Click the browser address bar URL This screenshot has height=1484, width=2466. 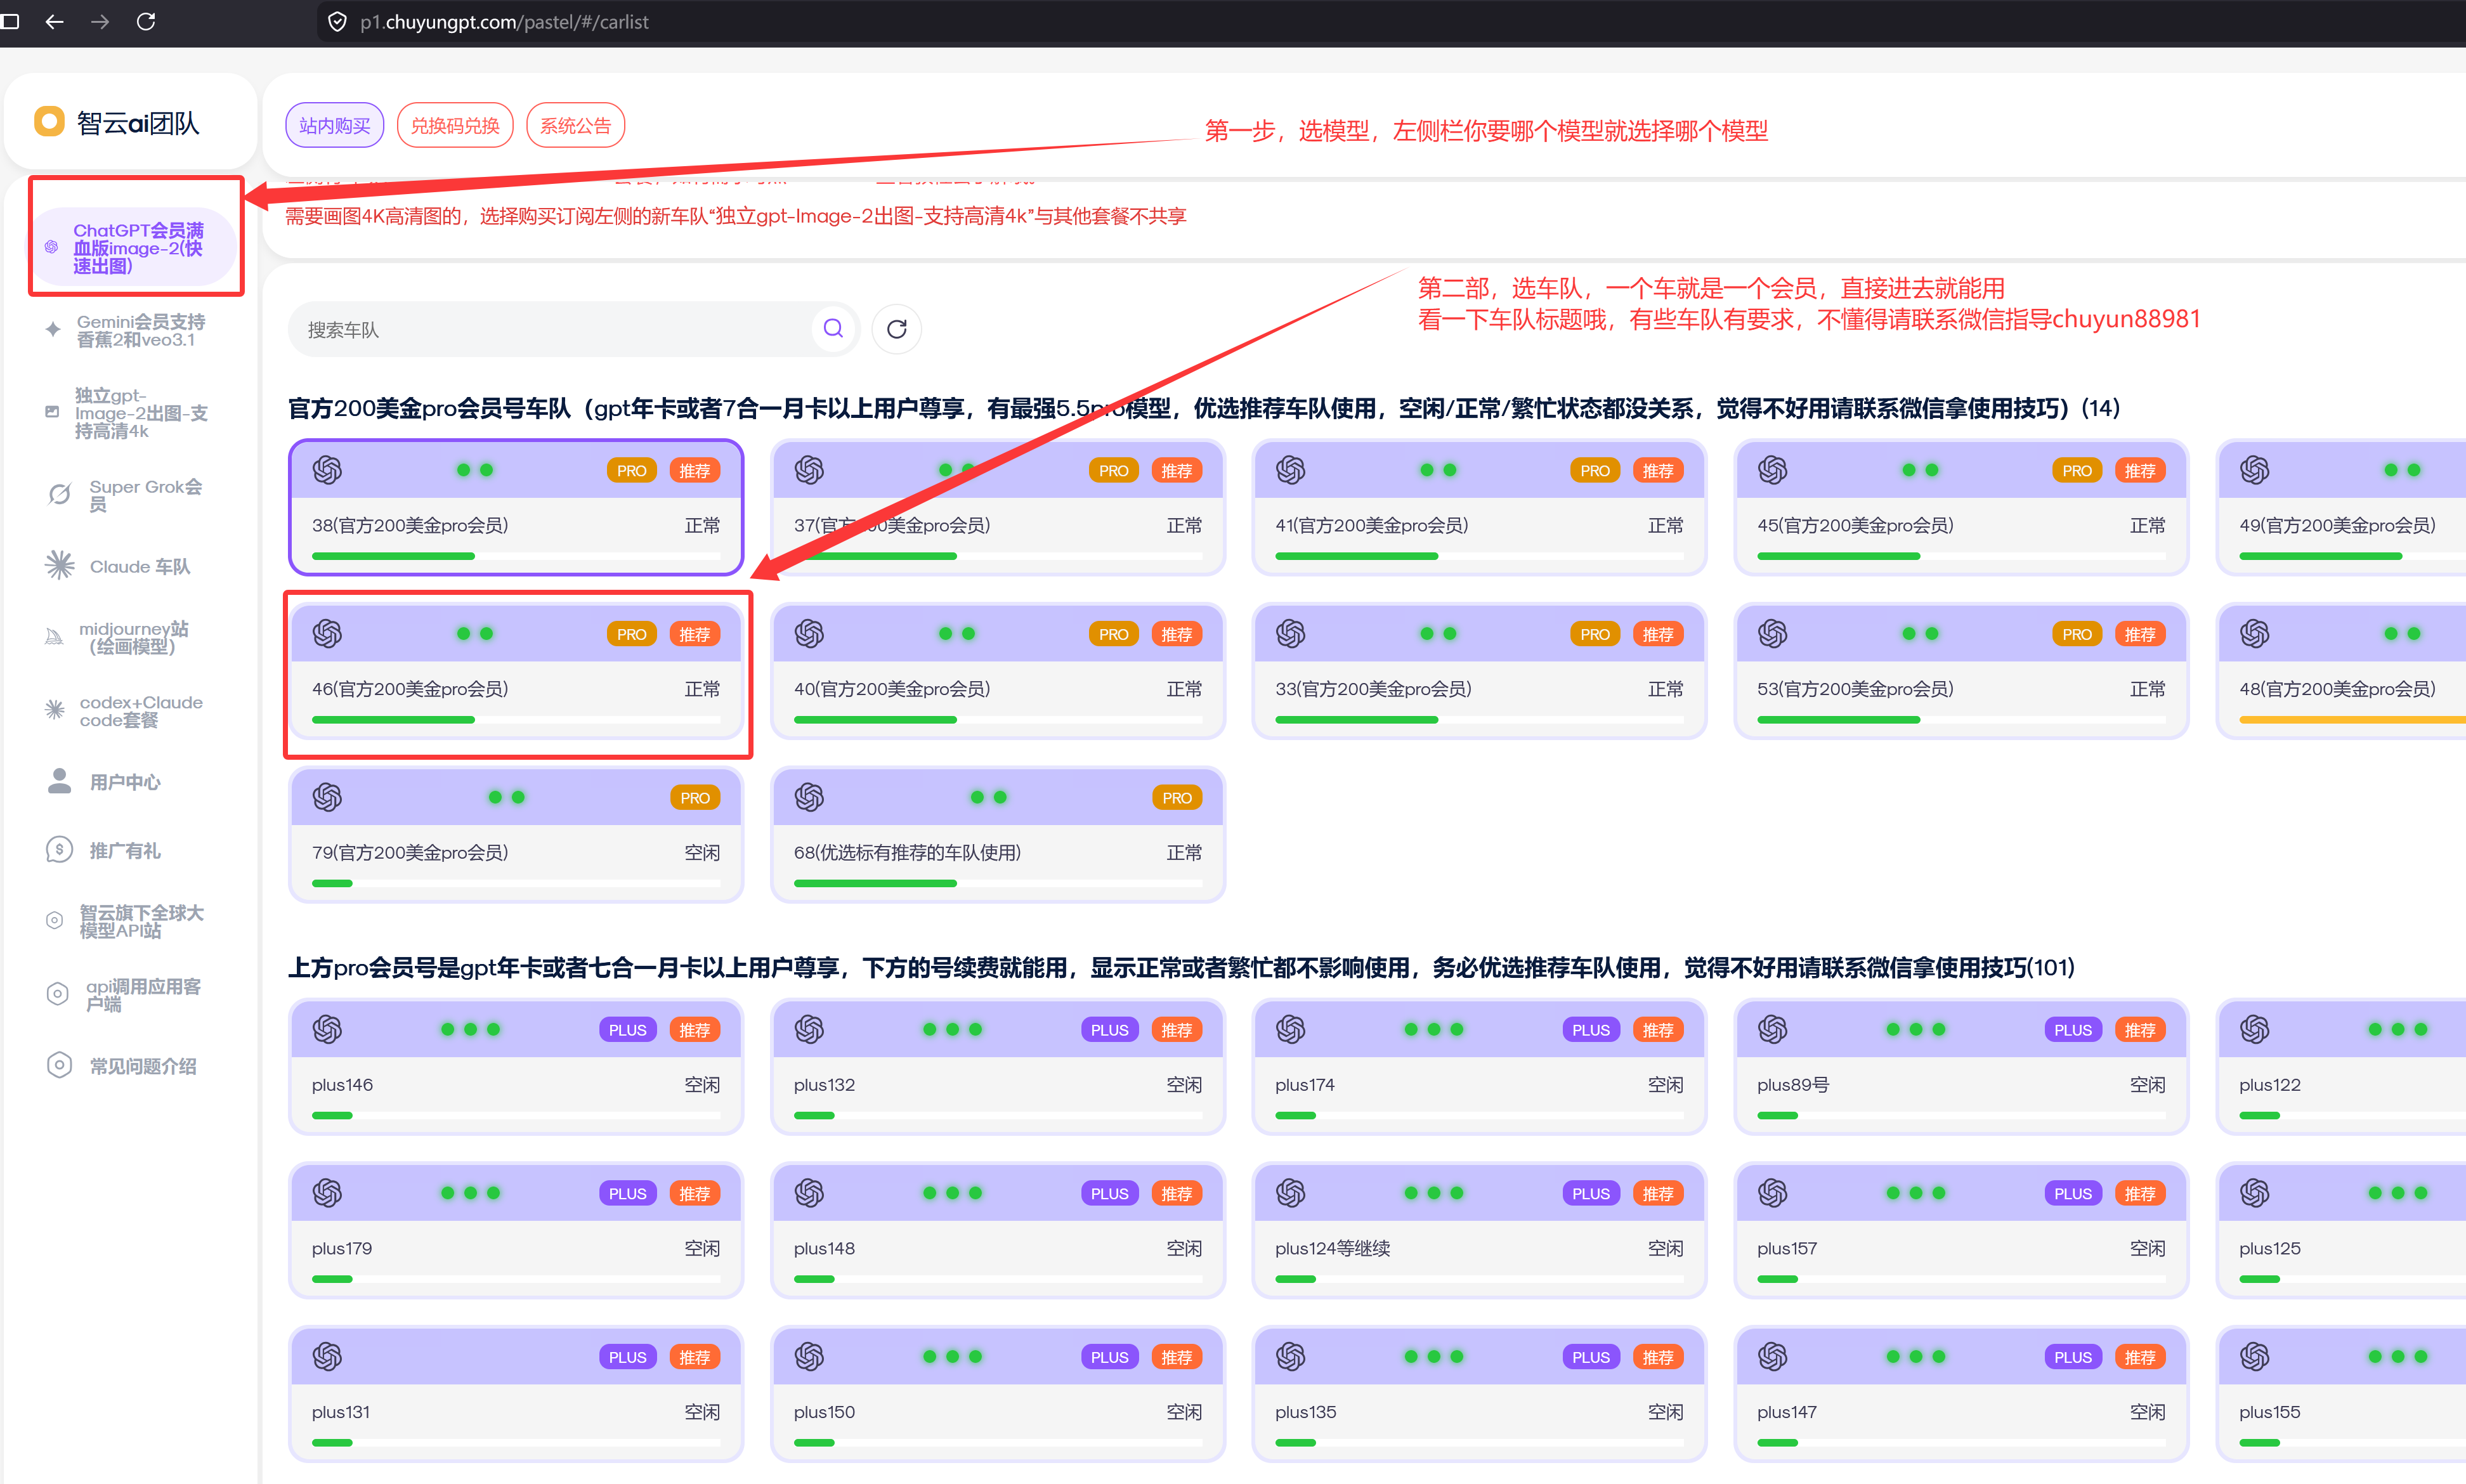[504, 22]
